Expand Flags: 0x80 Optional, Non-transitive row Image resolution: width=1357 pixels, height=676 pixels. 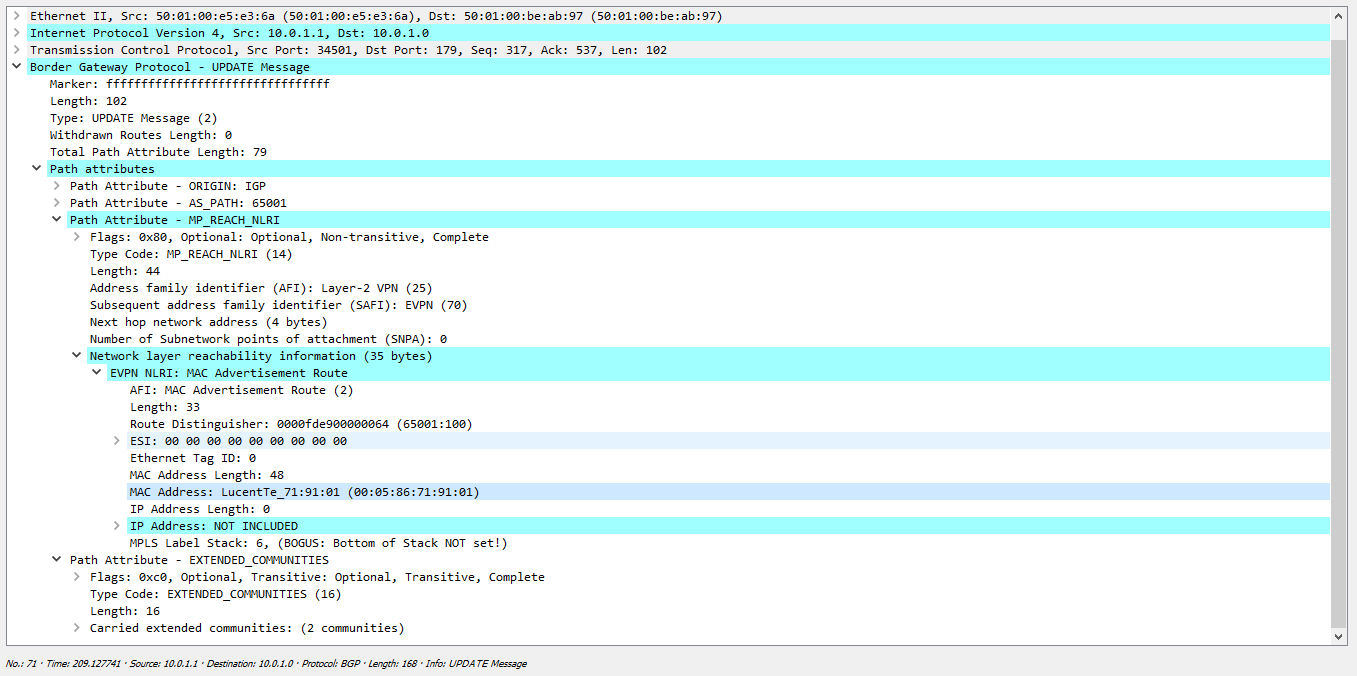77,237
